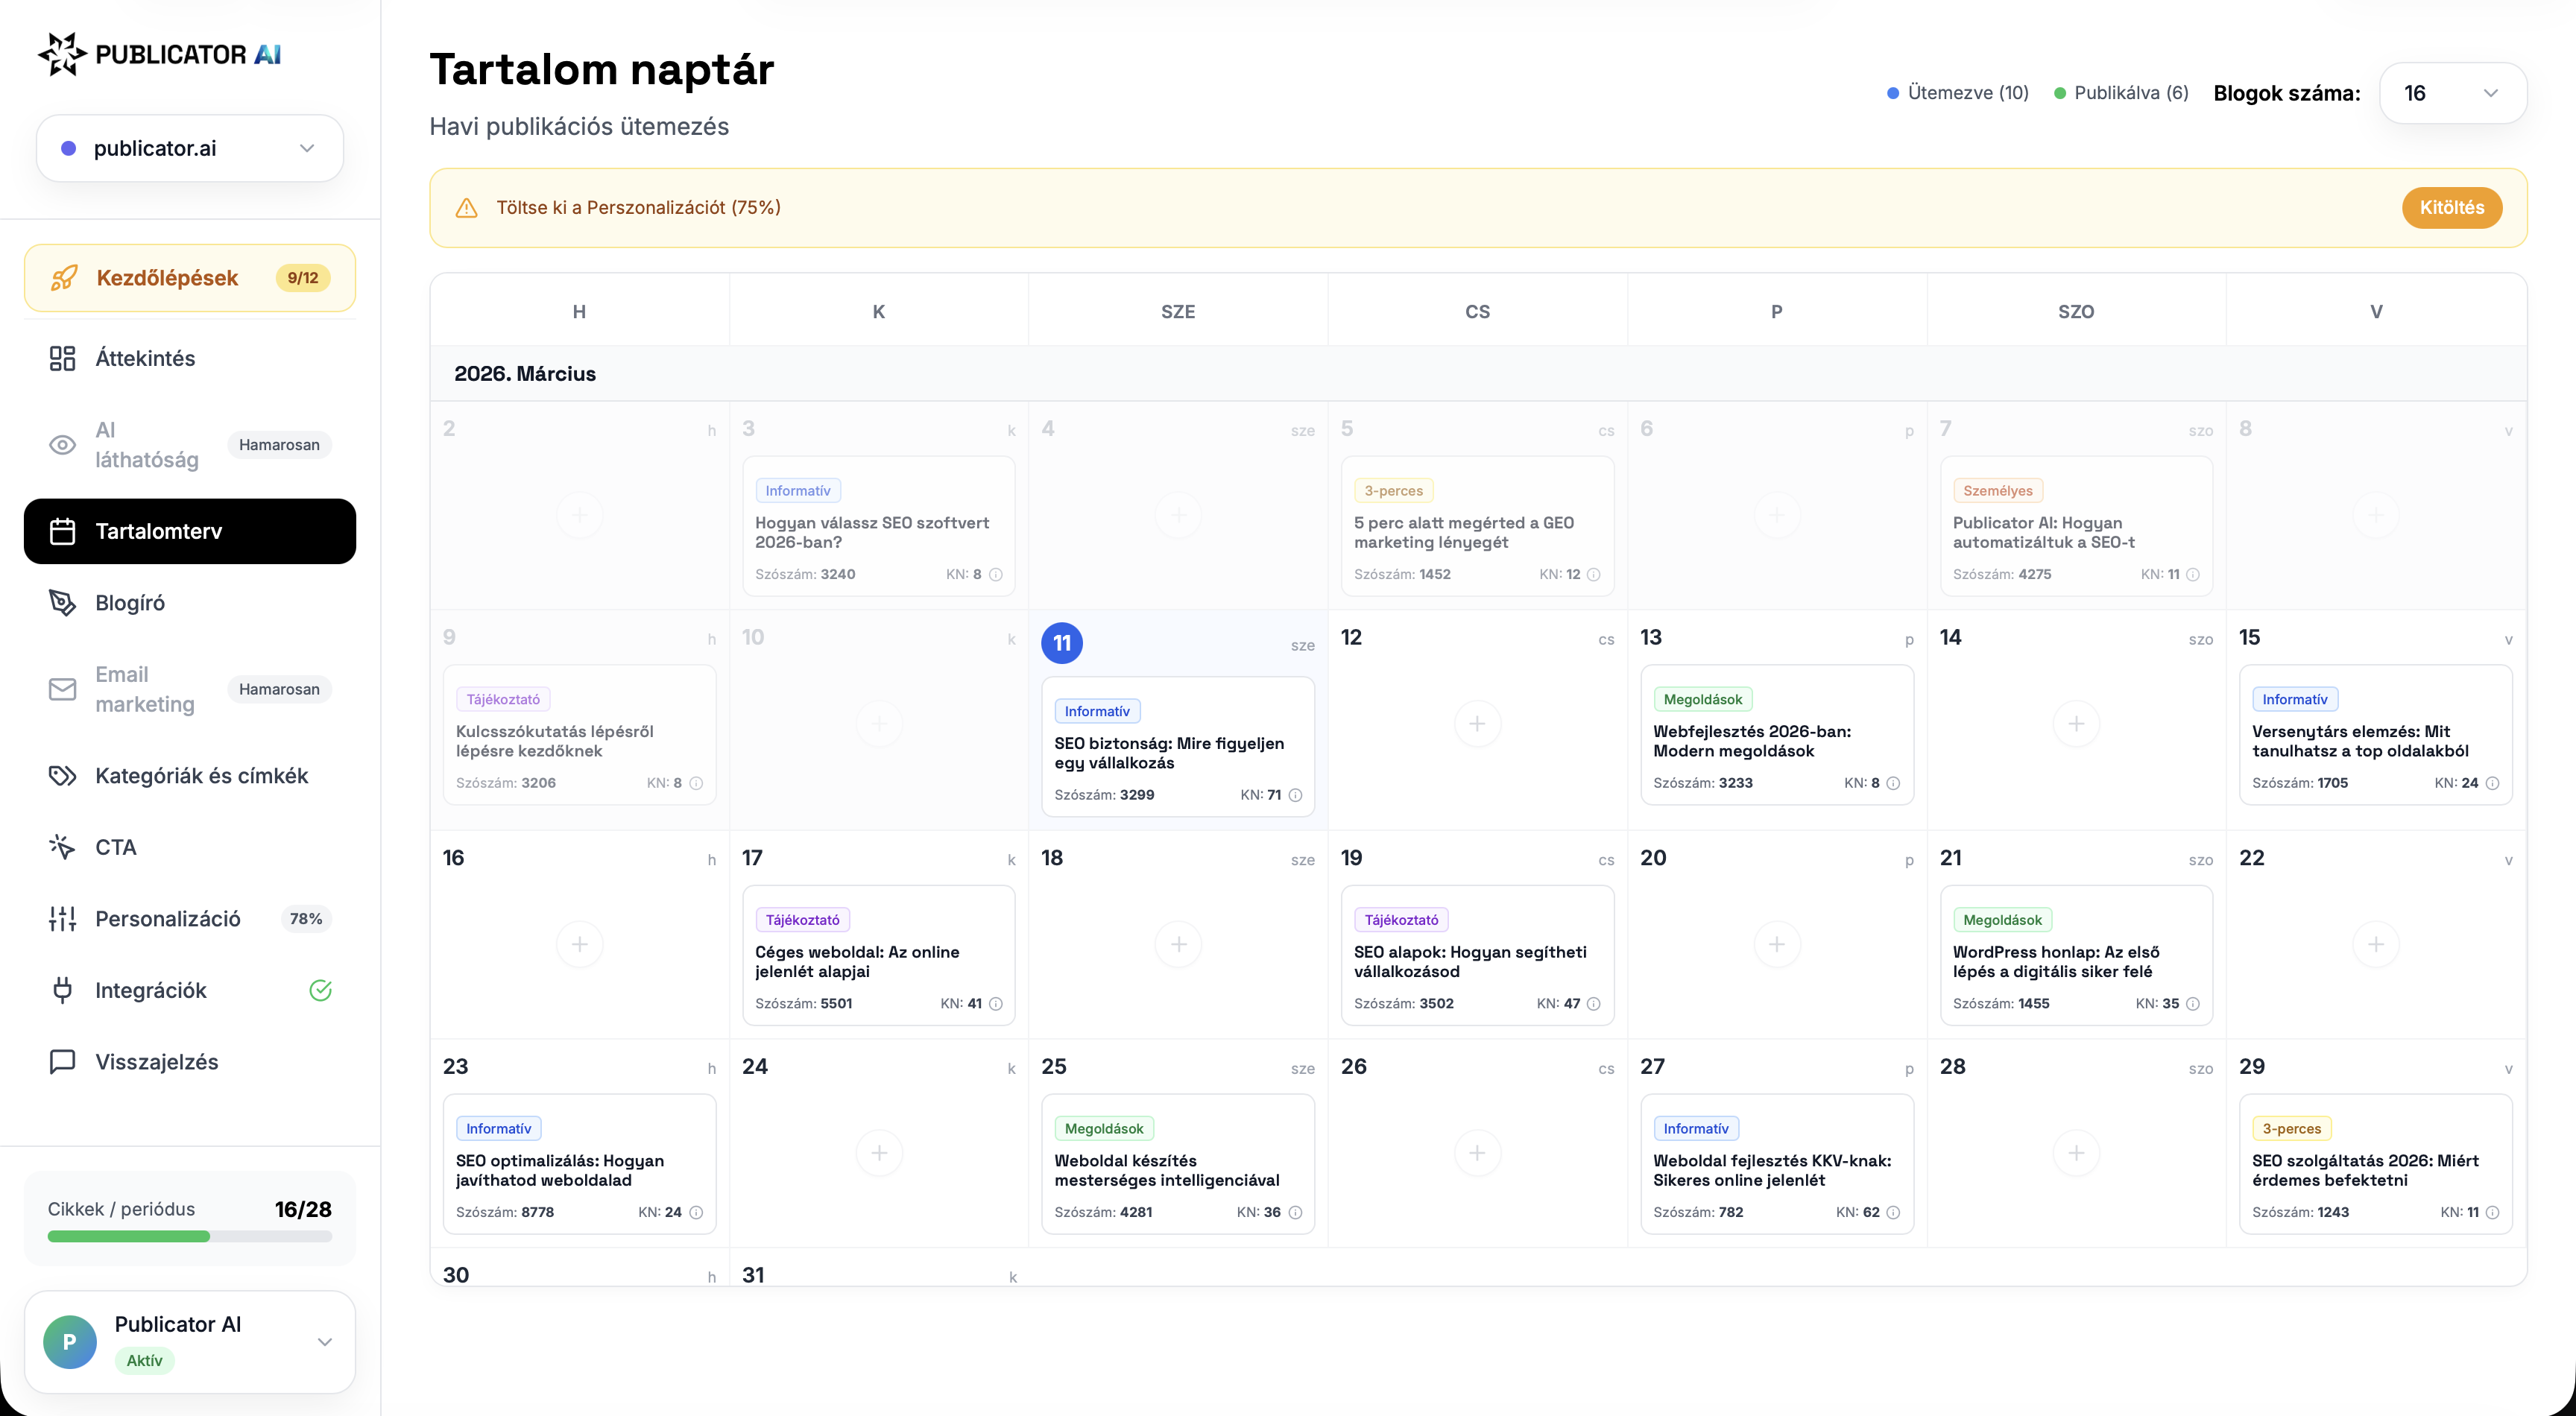
Task: Select highlighted day 11 in calendar
Action: 1062,643
